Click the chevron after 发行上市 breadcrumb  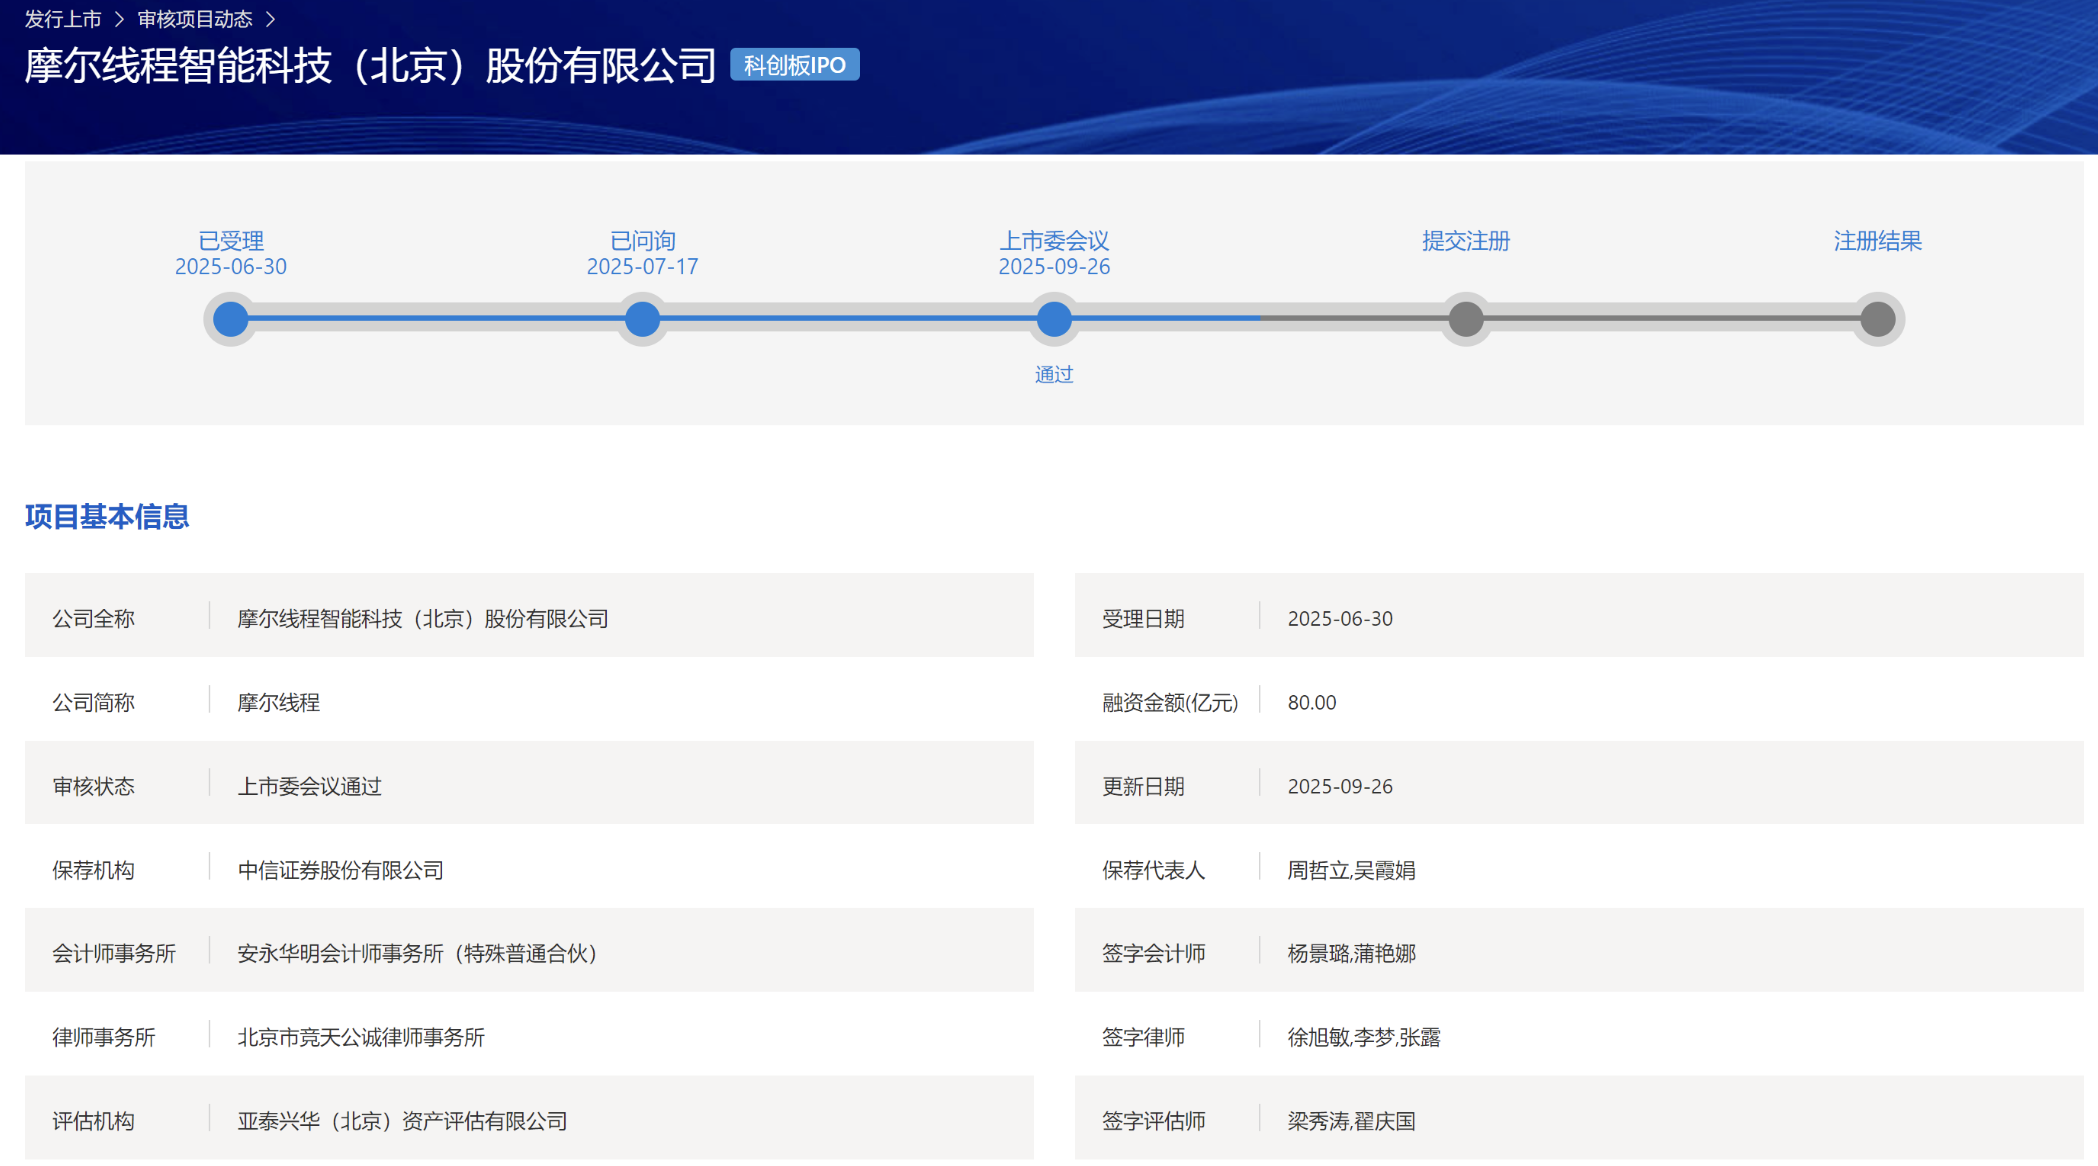pos(119,19)
